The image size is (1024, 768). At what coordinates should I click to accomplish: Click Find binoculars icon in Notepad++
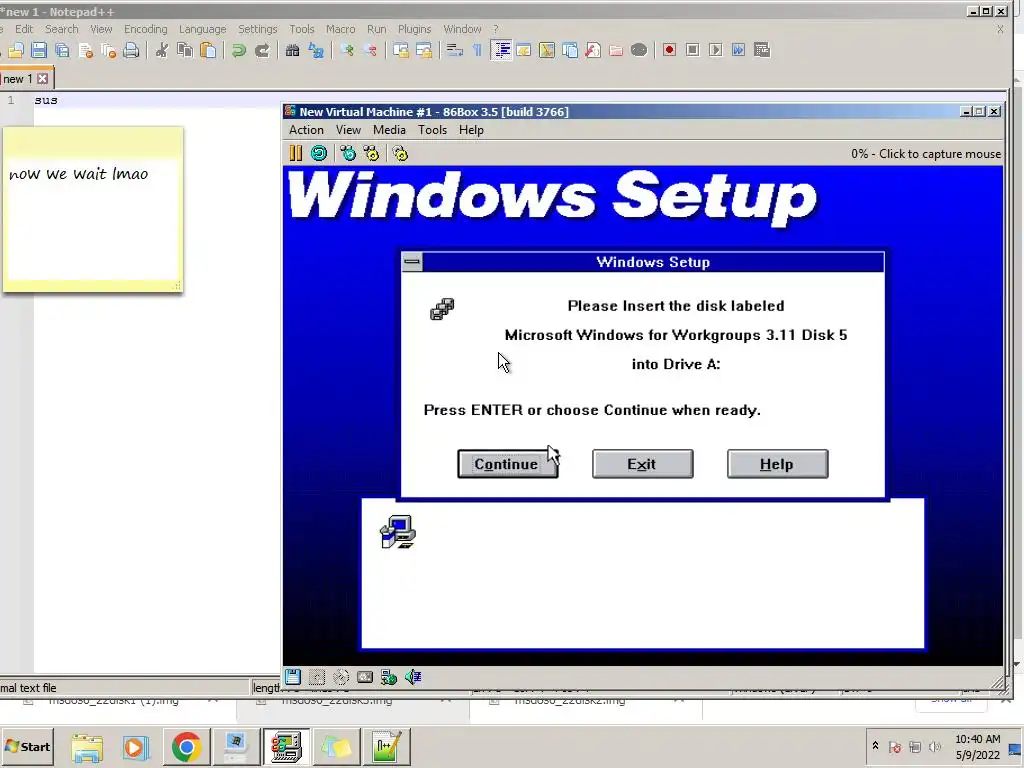pos(293,50)
